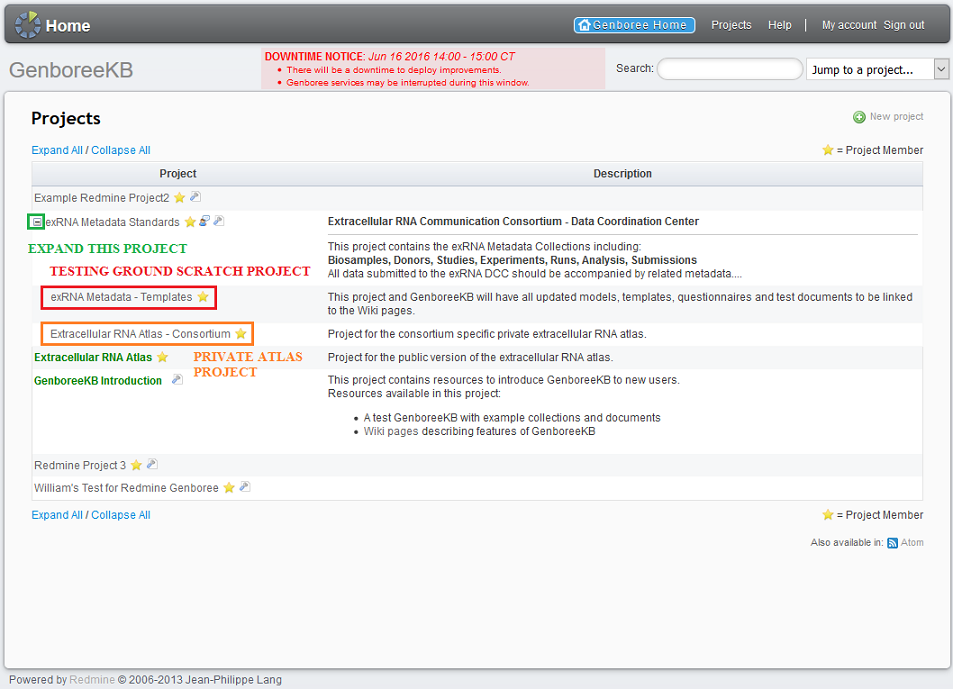Viewport: 953px width, 689px height.
Task: Click the Genboree logo next to Home
Action: pyautogui.click(x=27, y=25)
